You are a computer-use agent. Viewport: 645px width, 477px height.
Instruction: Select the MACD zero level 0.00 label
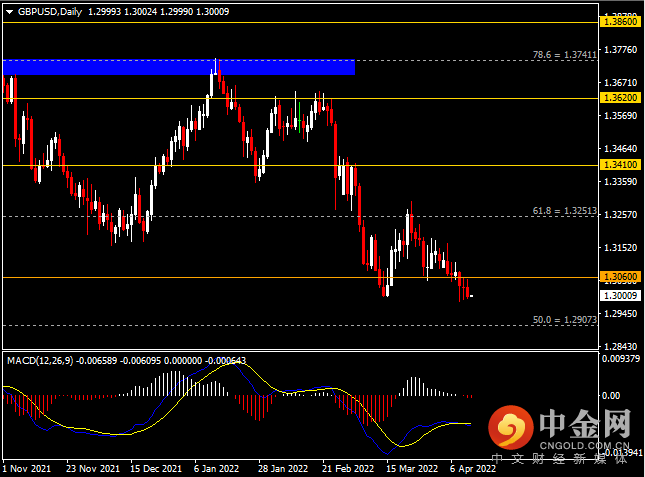(611, 396)
